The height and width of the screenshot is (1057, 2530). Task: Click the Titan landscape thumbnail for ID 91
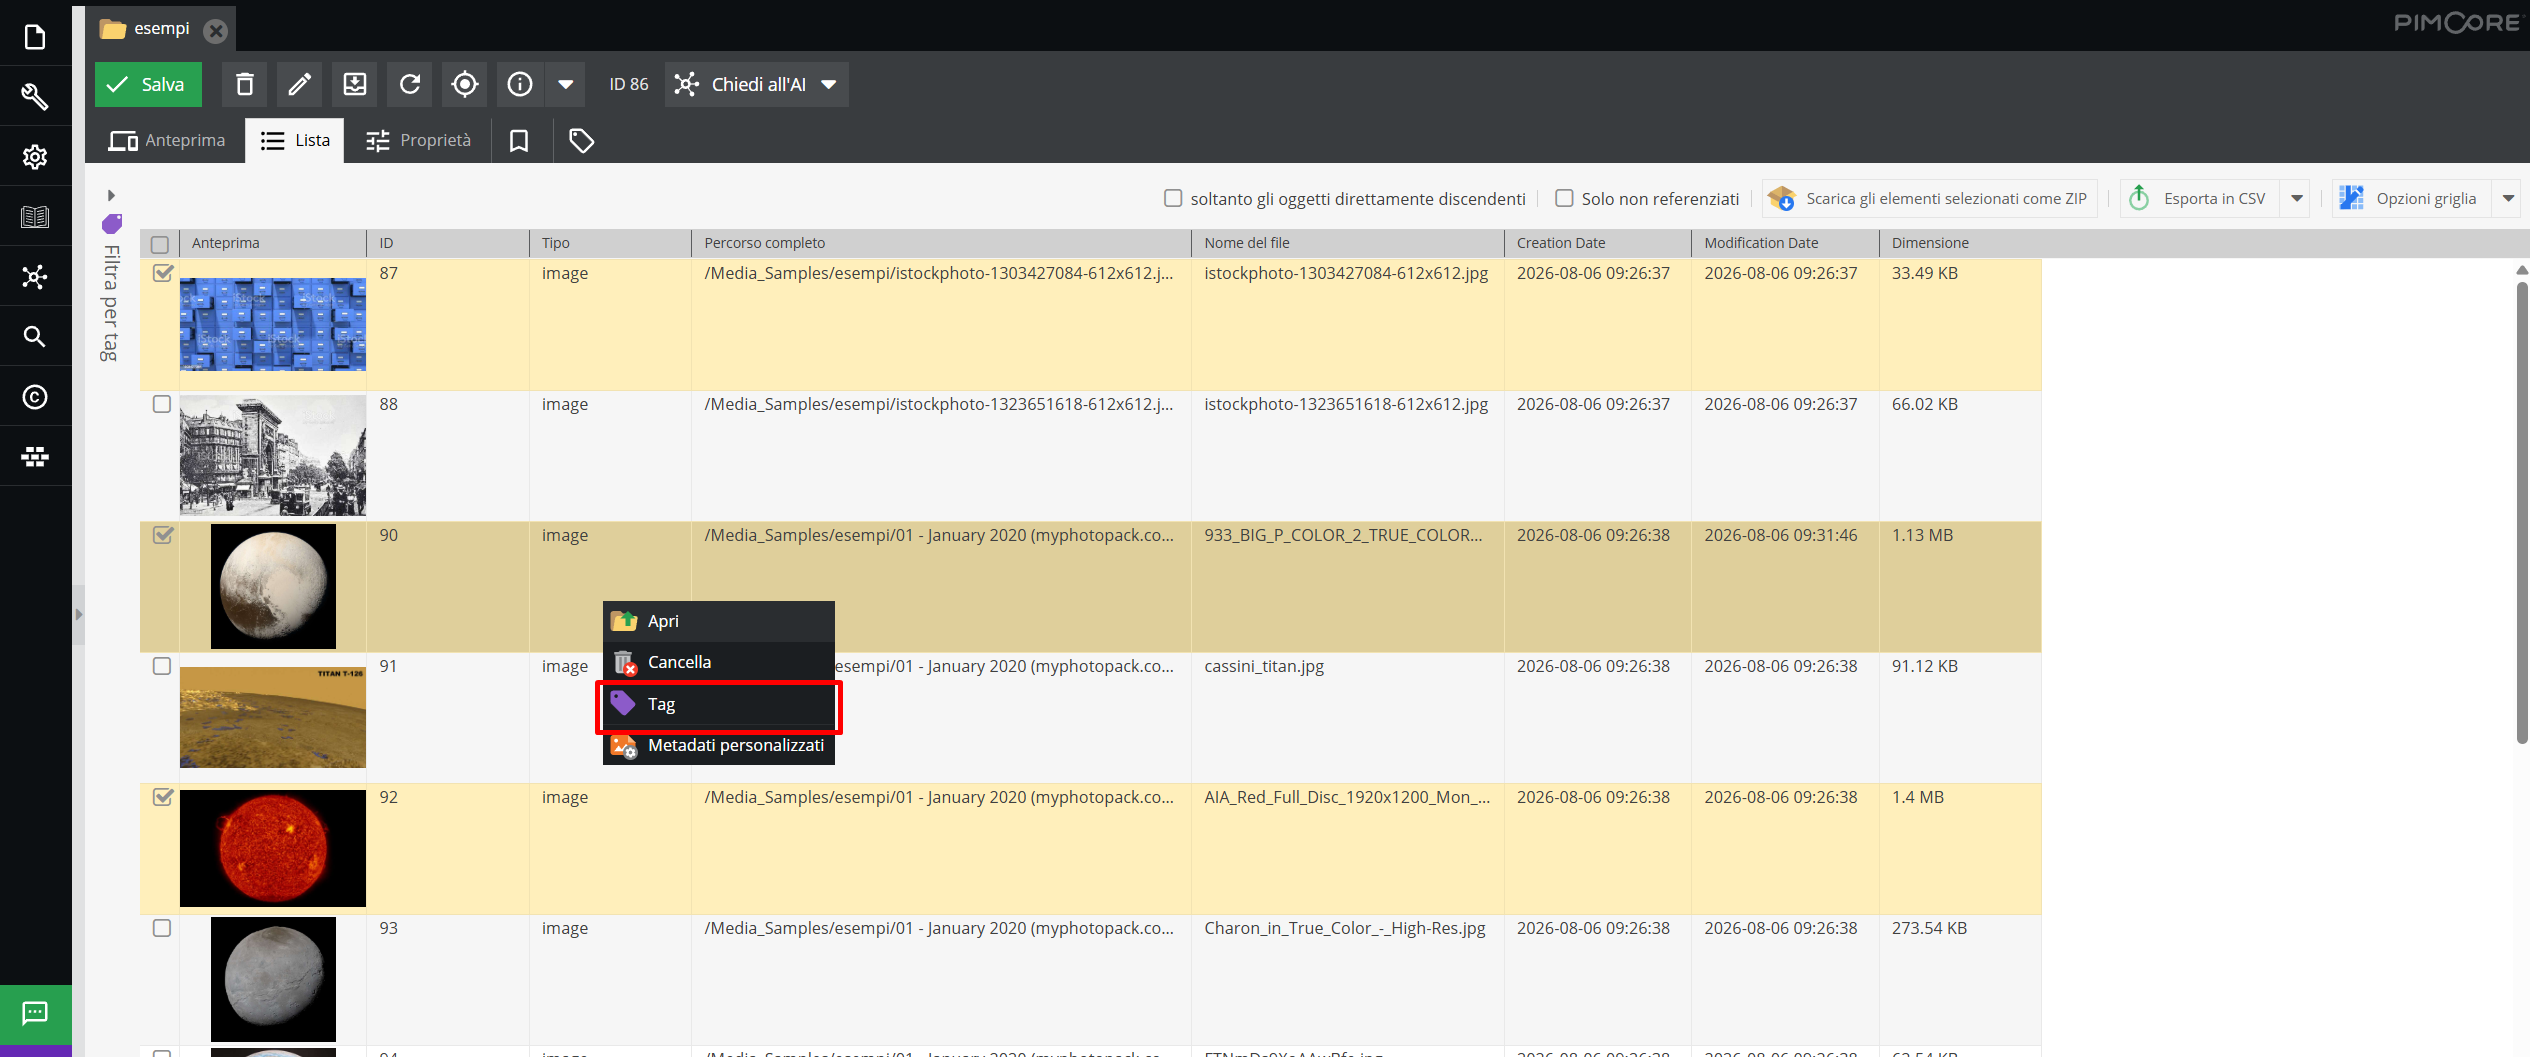pos(273,717)
